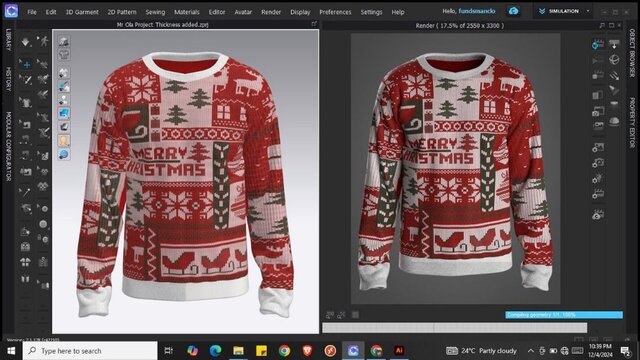Open the Render menu
Screen dimensions: 640x360
coord(271,12)
